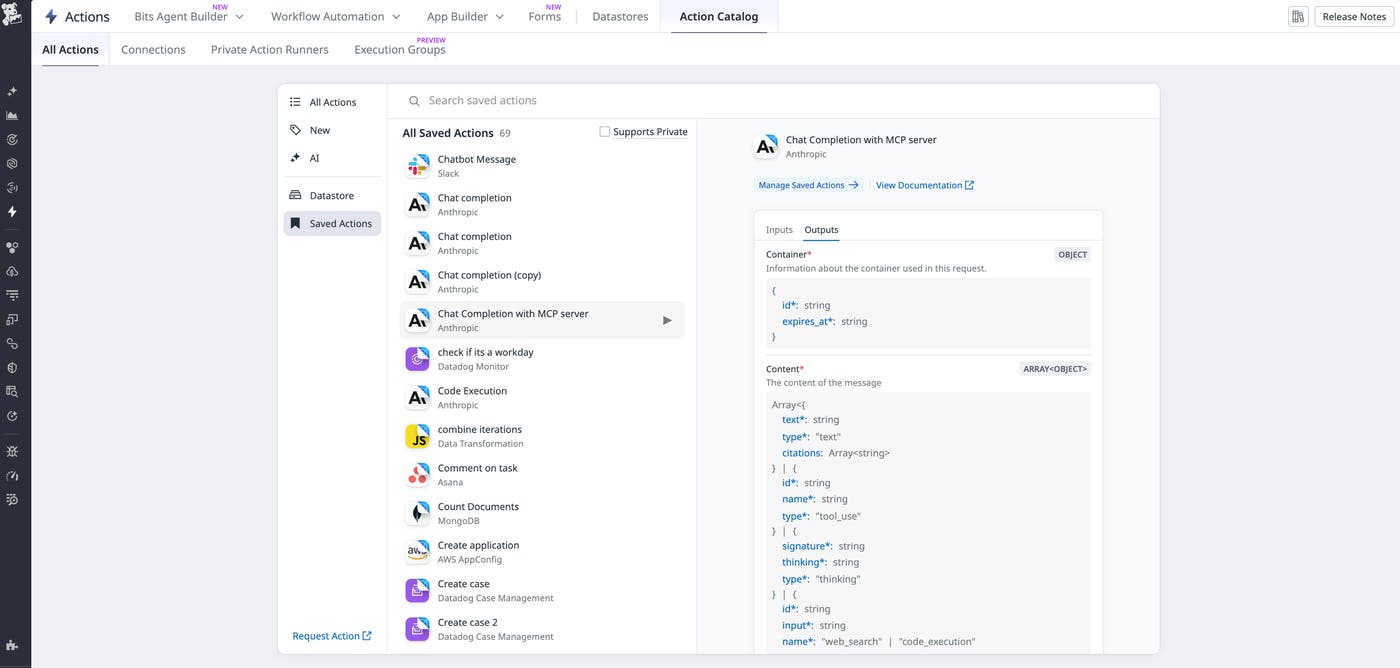Click the ARRAY<OBJECT> type badge for Content

point(1055,369)
